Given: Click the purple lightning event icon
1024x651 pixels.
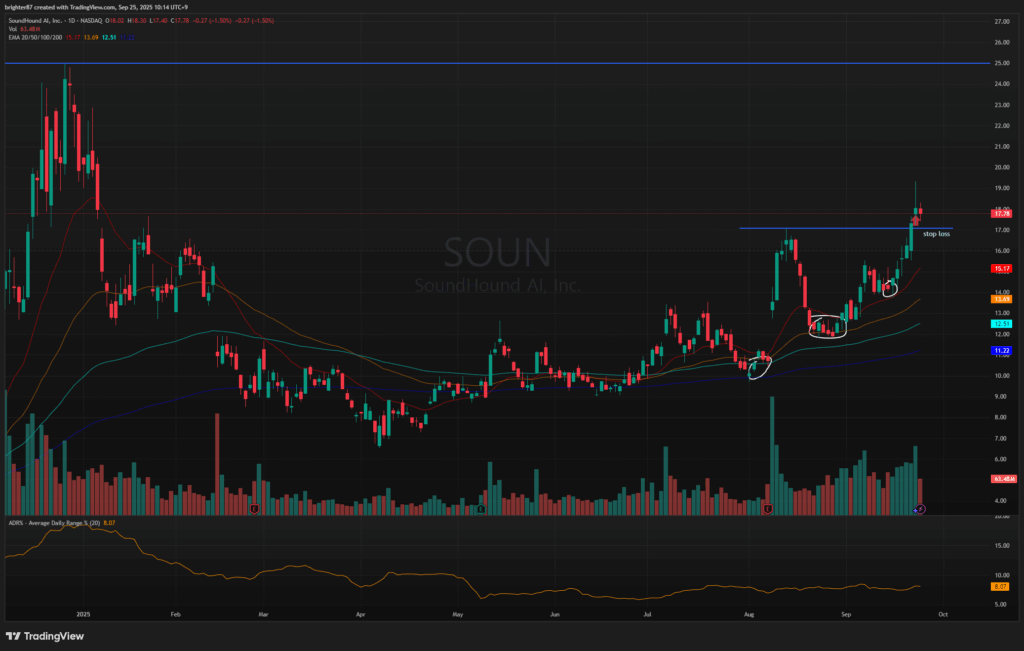Looking at the screenshot, I should (x=920, y=509).
